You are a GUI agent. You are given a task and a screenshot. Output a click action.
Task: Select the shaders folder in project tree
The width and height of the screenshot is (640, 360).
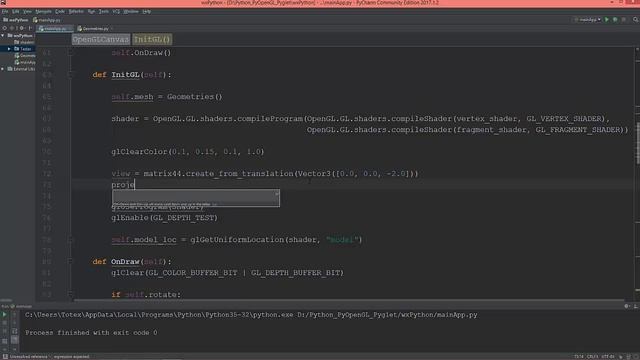pos(24,42)
